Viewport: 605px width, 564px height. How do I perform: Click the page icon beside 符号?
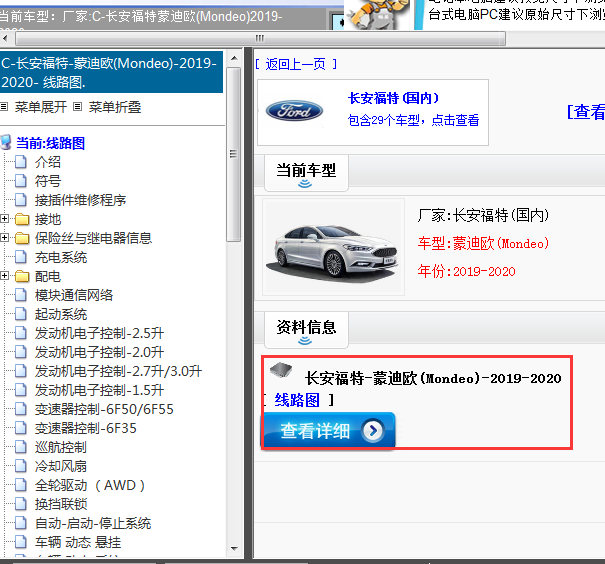click(x=21, y=181)
